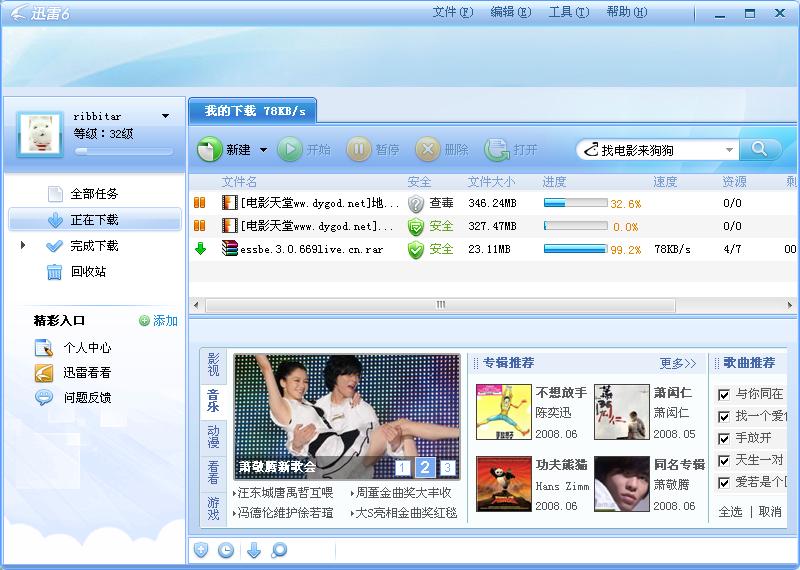Toggle the 手放开 song checkbox
The height and width of the screenshot is (570, 800).
[723, 439]
